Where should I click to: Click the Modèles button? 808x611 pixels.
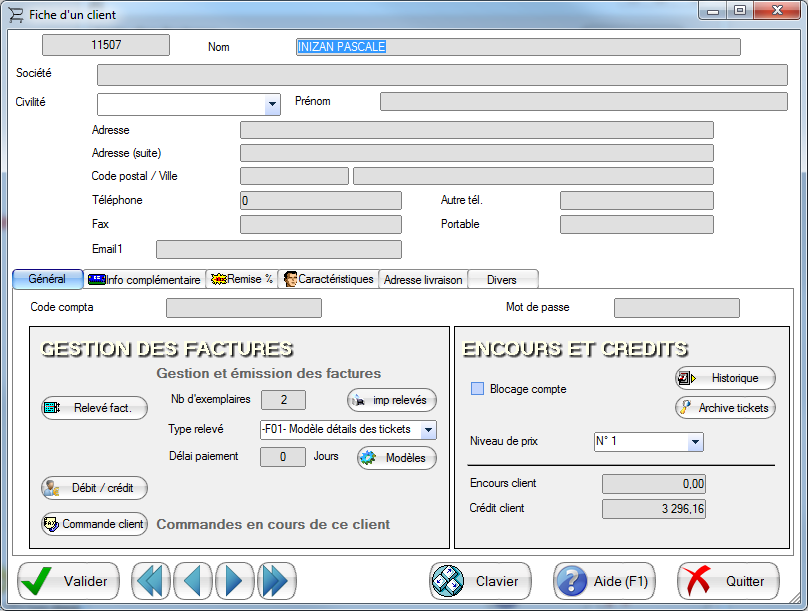pos(397,458)
